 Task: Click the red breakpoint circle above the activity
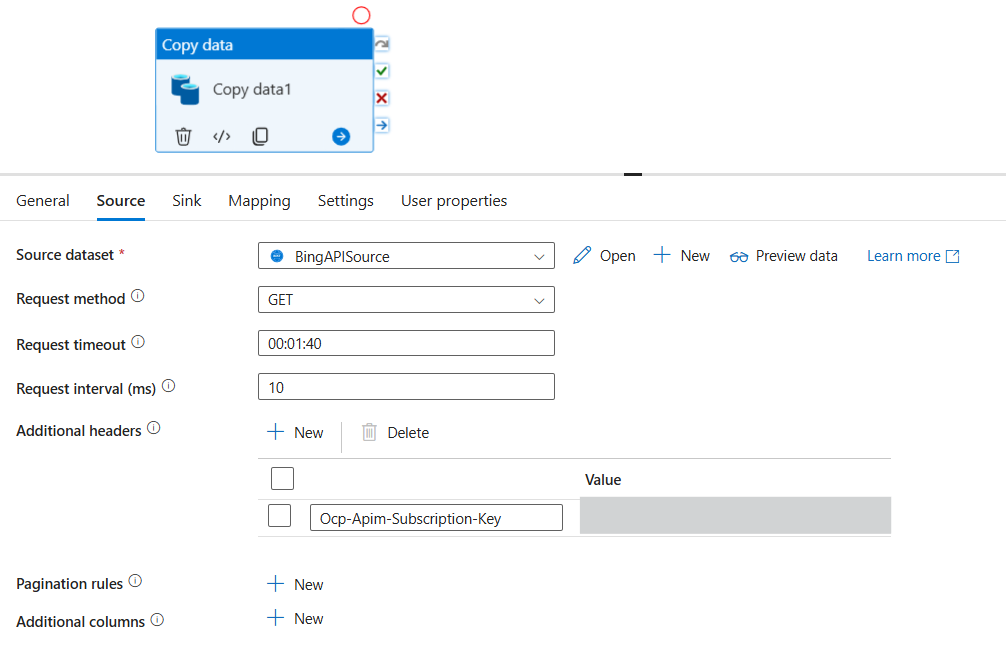(361, 15)
